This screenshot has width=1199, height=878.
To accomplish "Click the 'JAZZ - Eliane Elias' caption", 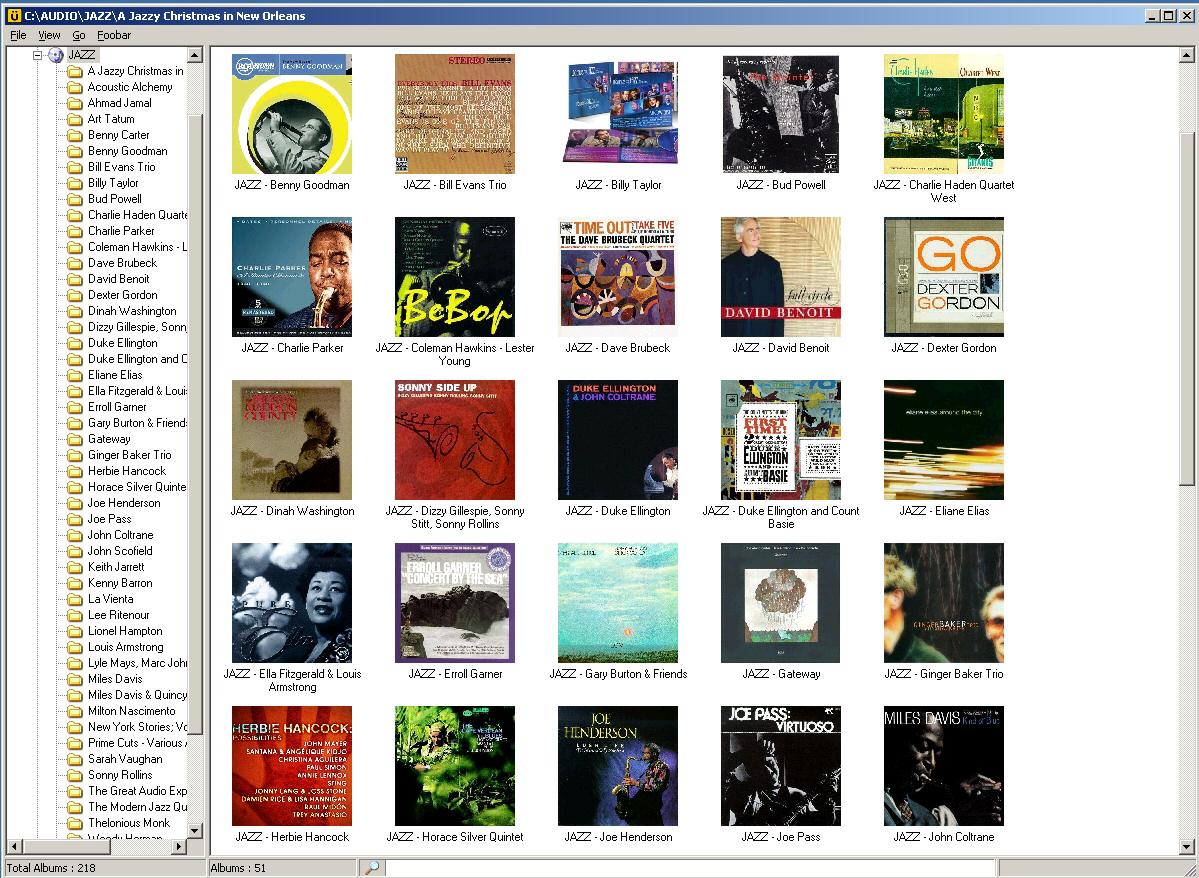I will 944,511.
